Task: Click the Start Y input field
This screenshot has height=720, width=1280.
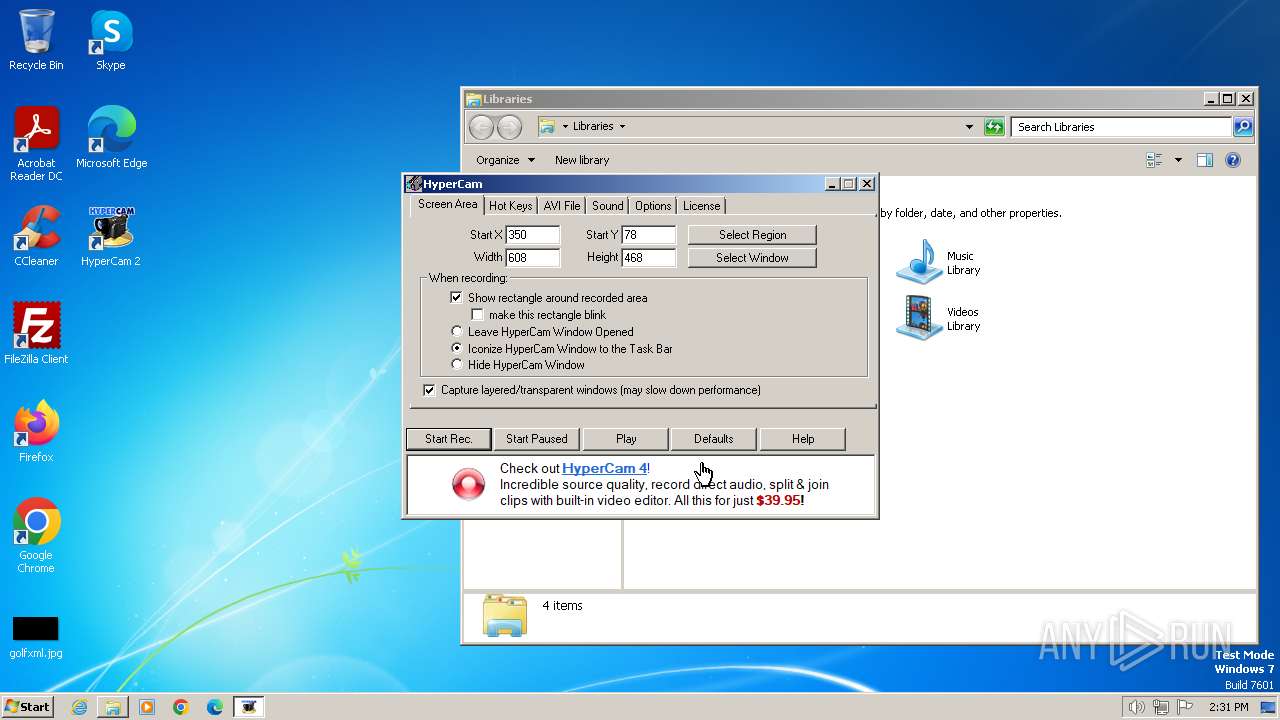Action: coord(648,235)
